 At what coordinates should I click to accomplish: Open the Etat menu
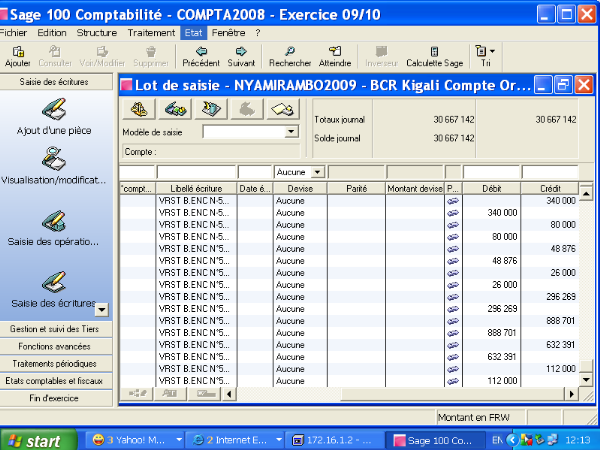(x=193, y=33)
